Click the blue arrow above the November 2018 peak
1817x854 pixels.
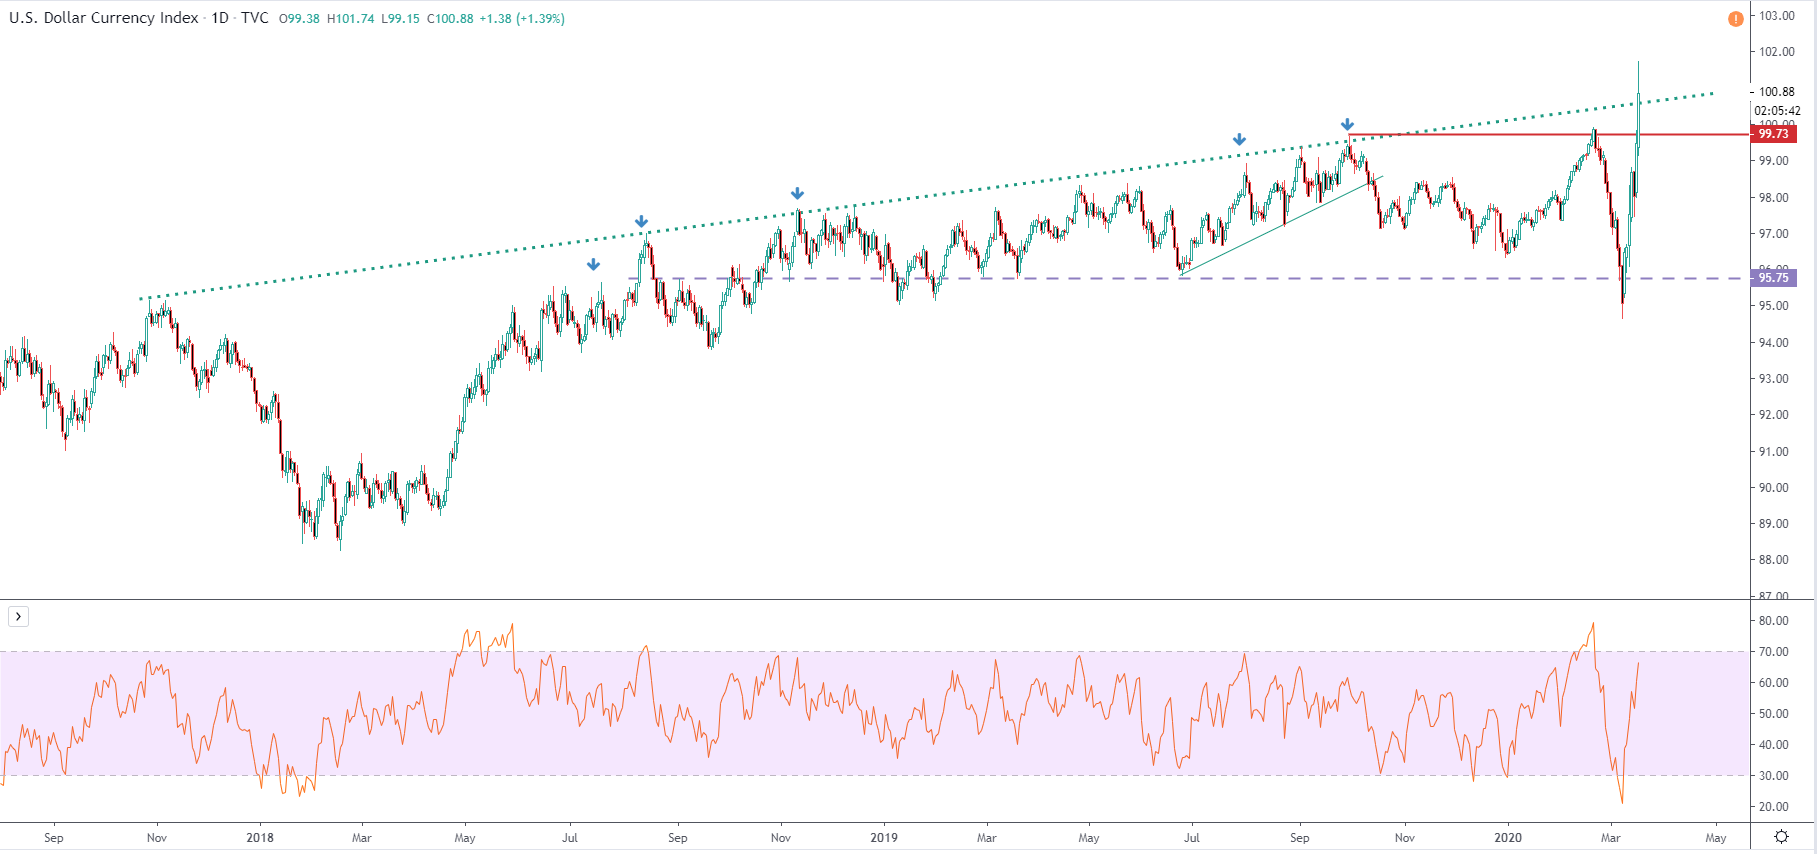pos(797,194)
